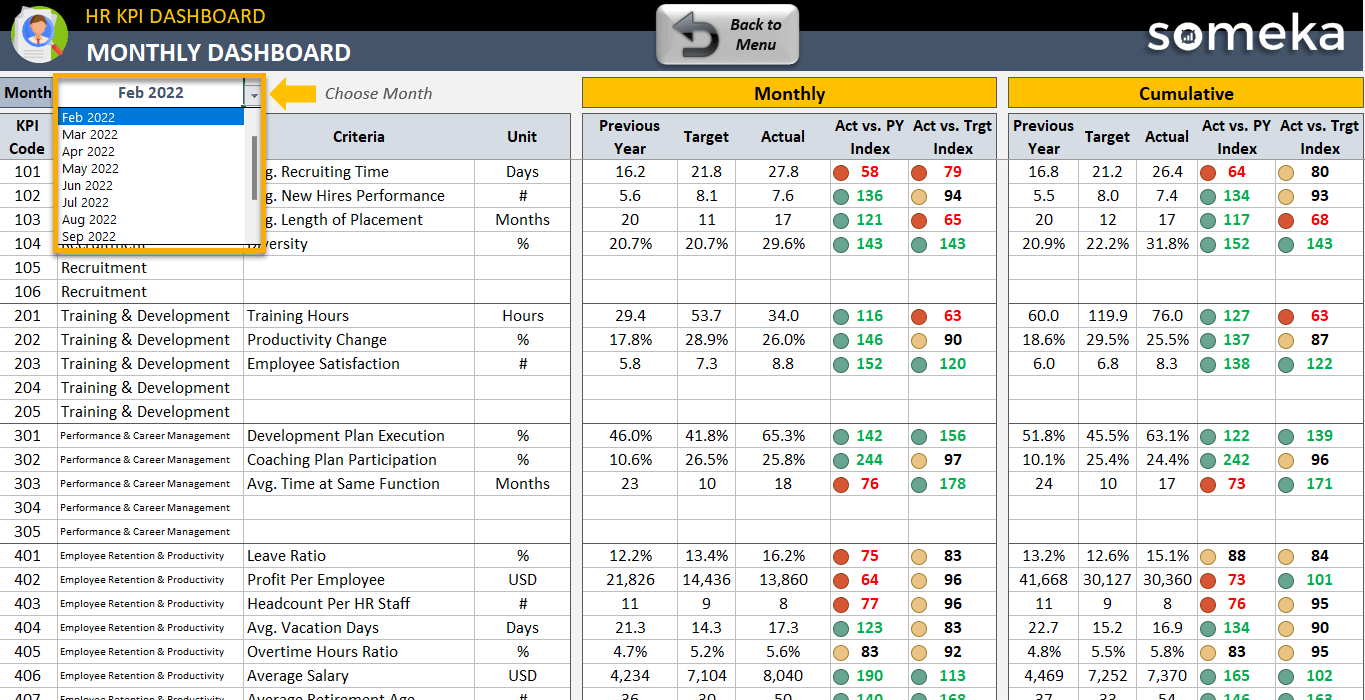
Task: Click the Back to Menu button
Action: pyautogui.click(x=727, y=35)
